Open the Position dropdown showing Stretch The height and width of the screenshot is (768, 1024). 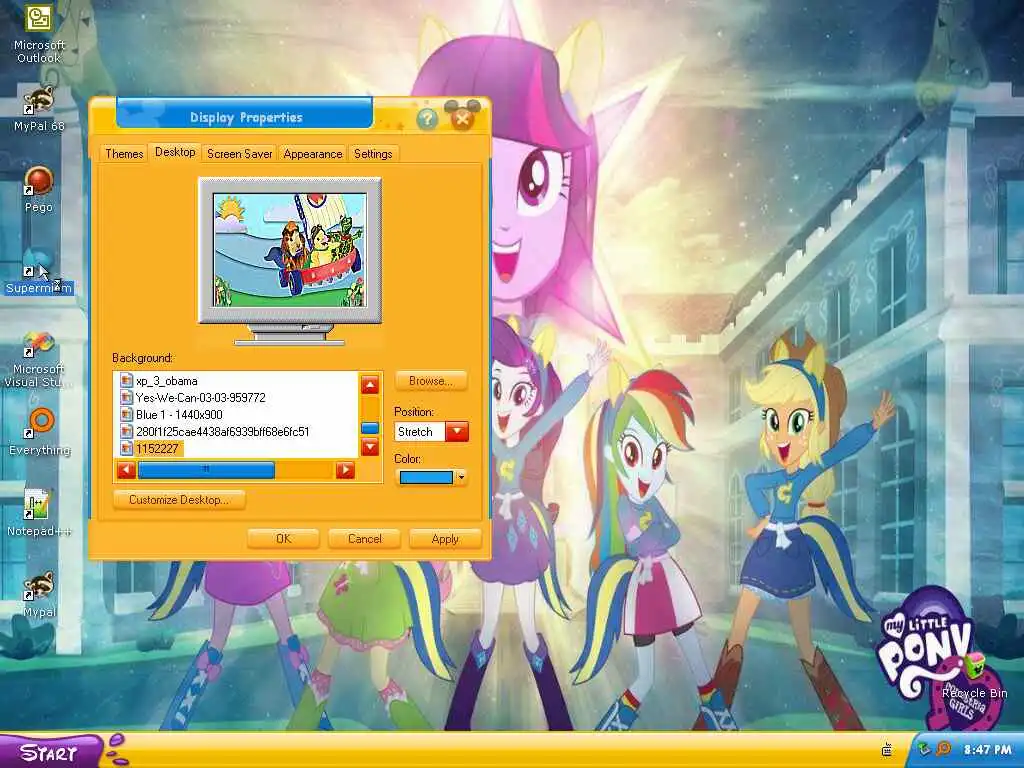(x=456, y=432)
